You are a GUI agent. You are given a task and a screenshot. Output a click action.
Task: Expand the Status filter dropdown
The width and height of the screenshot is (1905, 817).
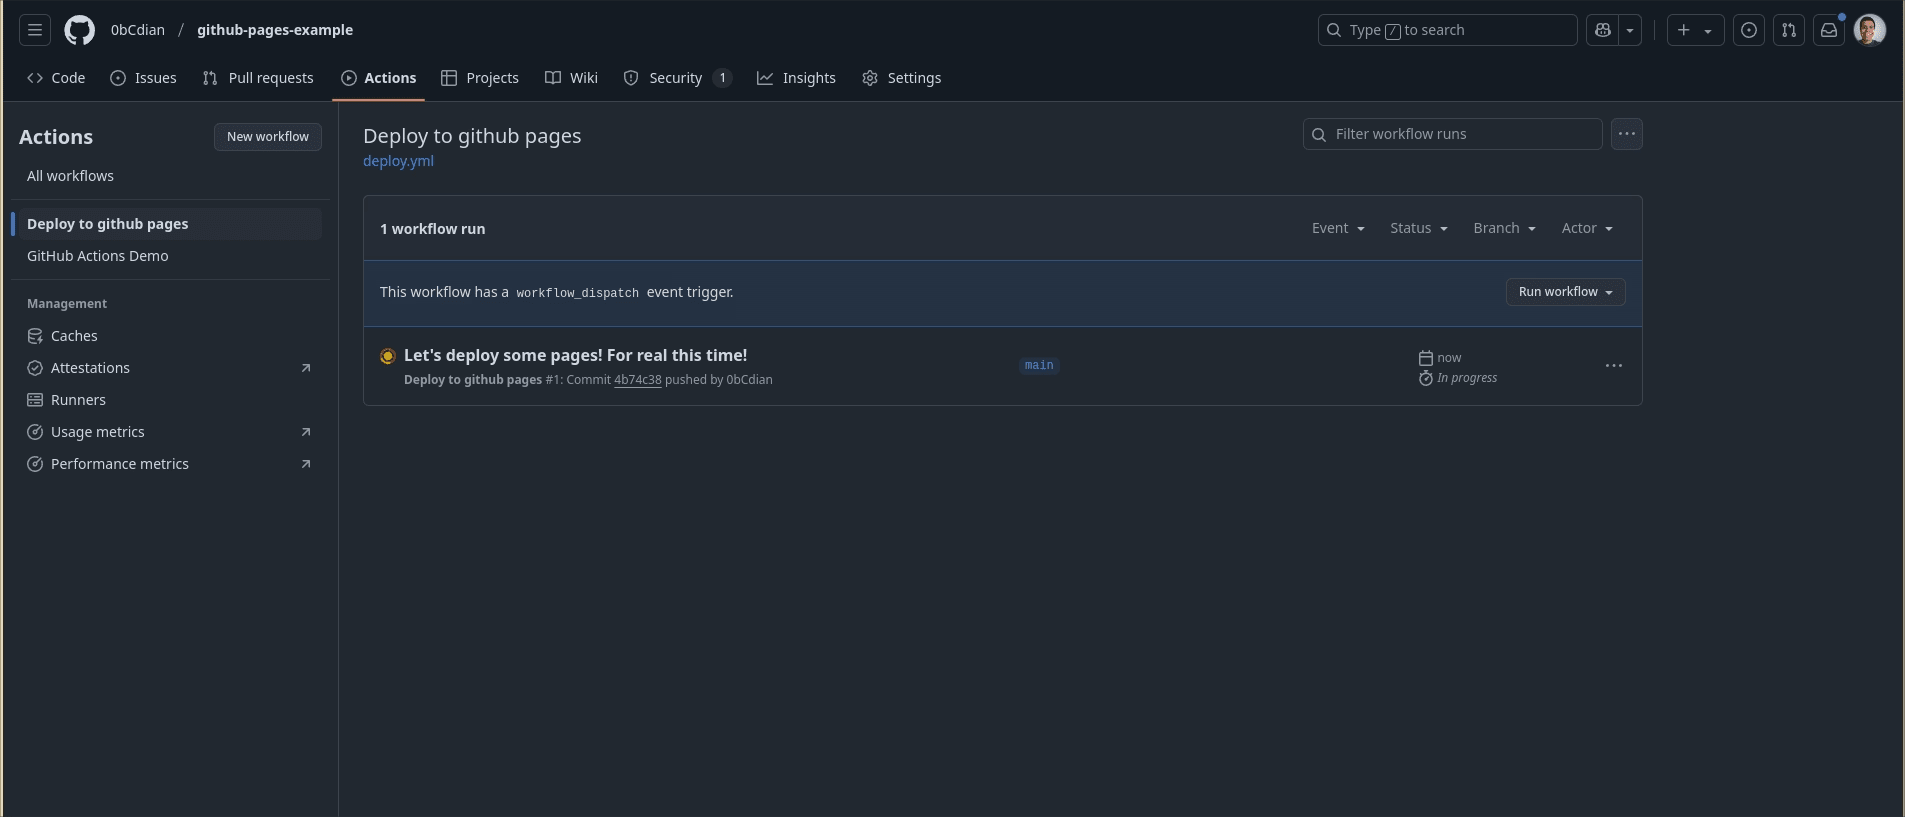click(1419, 228)
